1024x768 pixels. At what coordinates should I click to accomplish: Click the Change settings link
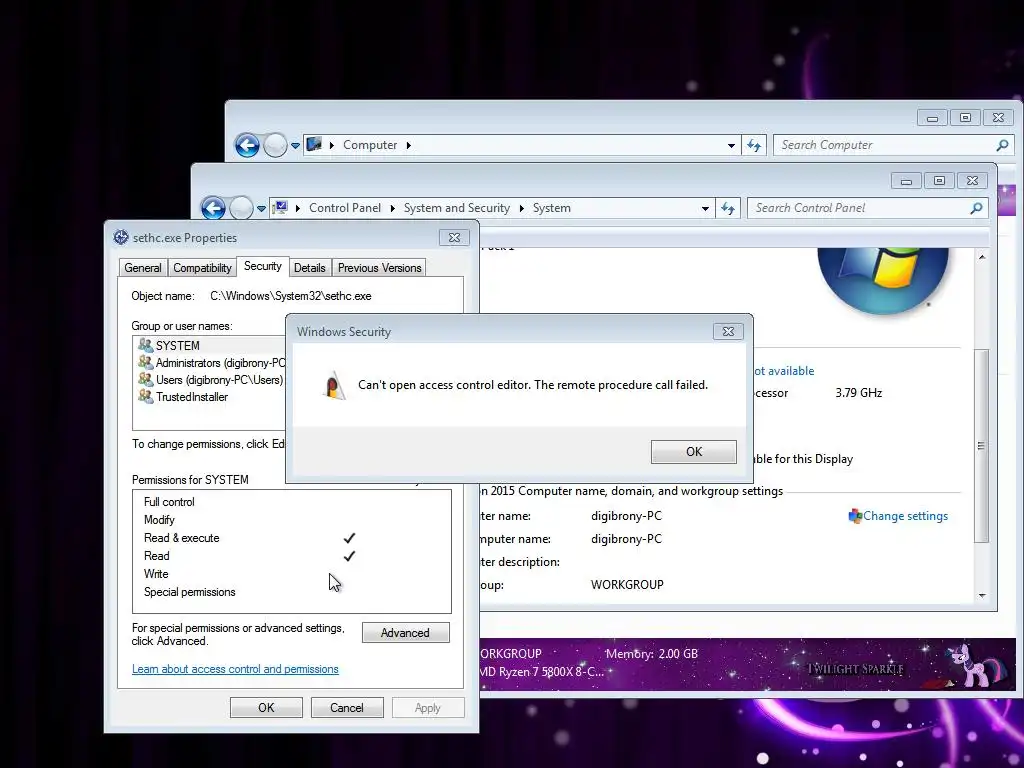[x=905, y=516]
